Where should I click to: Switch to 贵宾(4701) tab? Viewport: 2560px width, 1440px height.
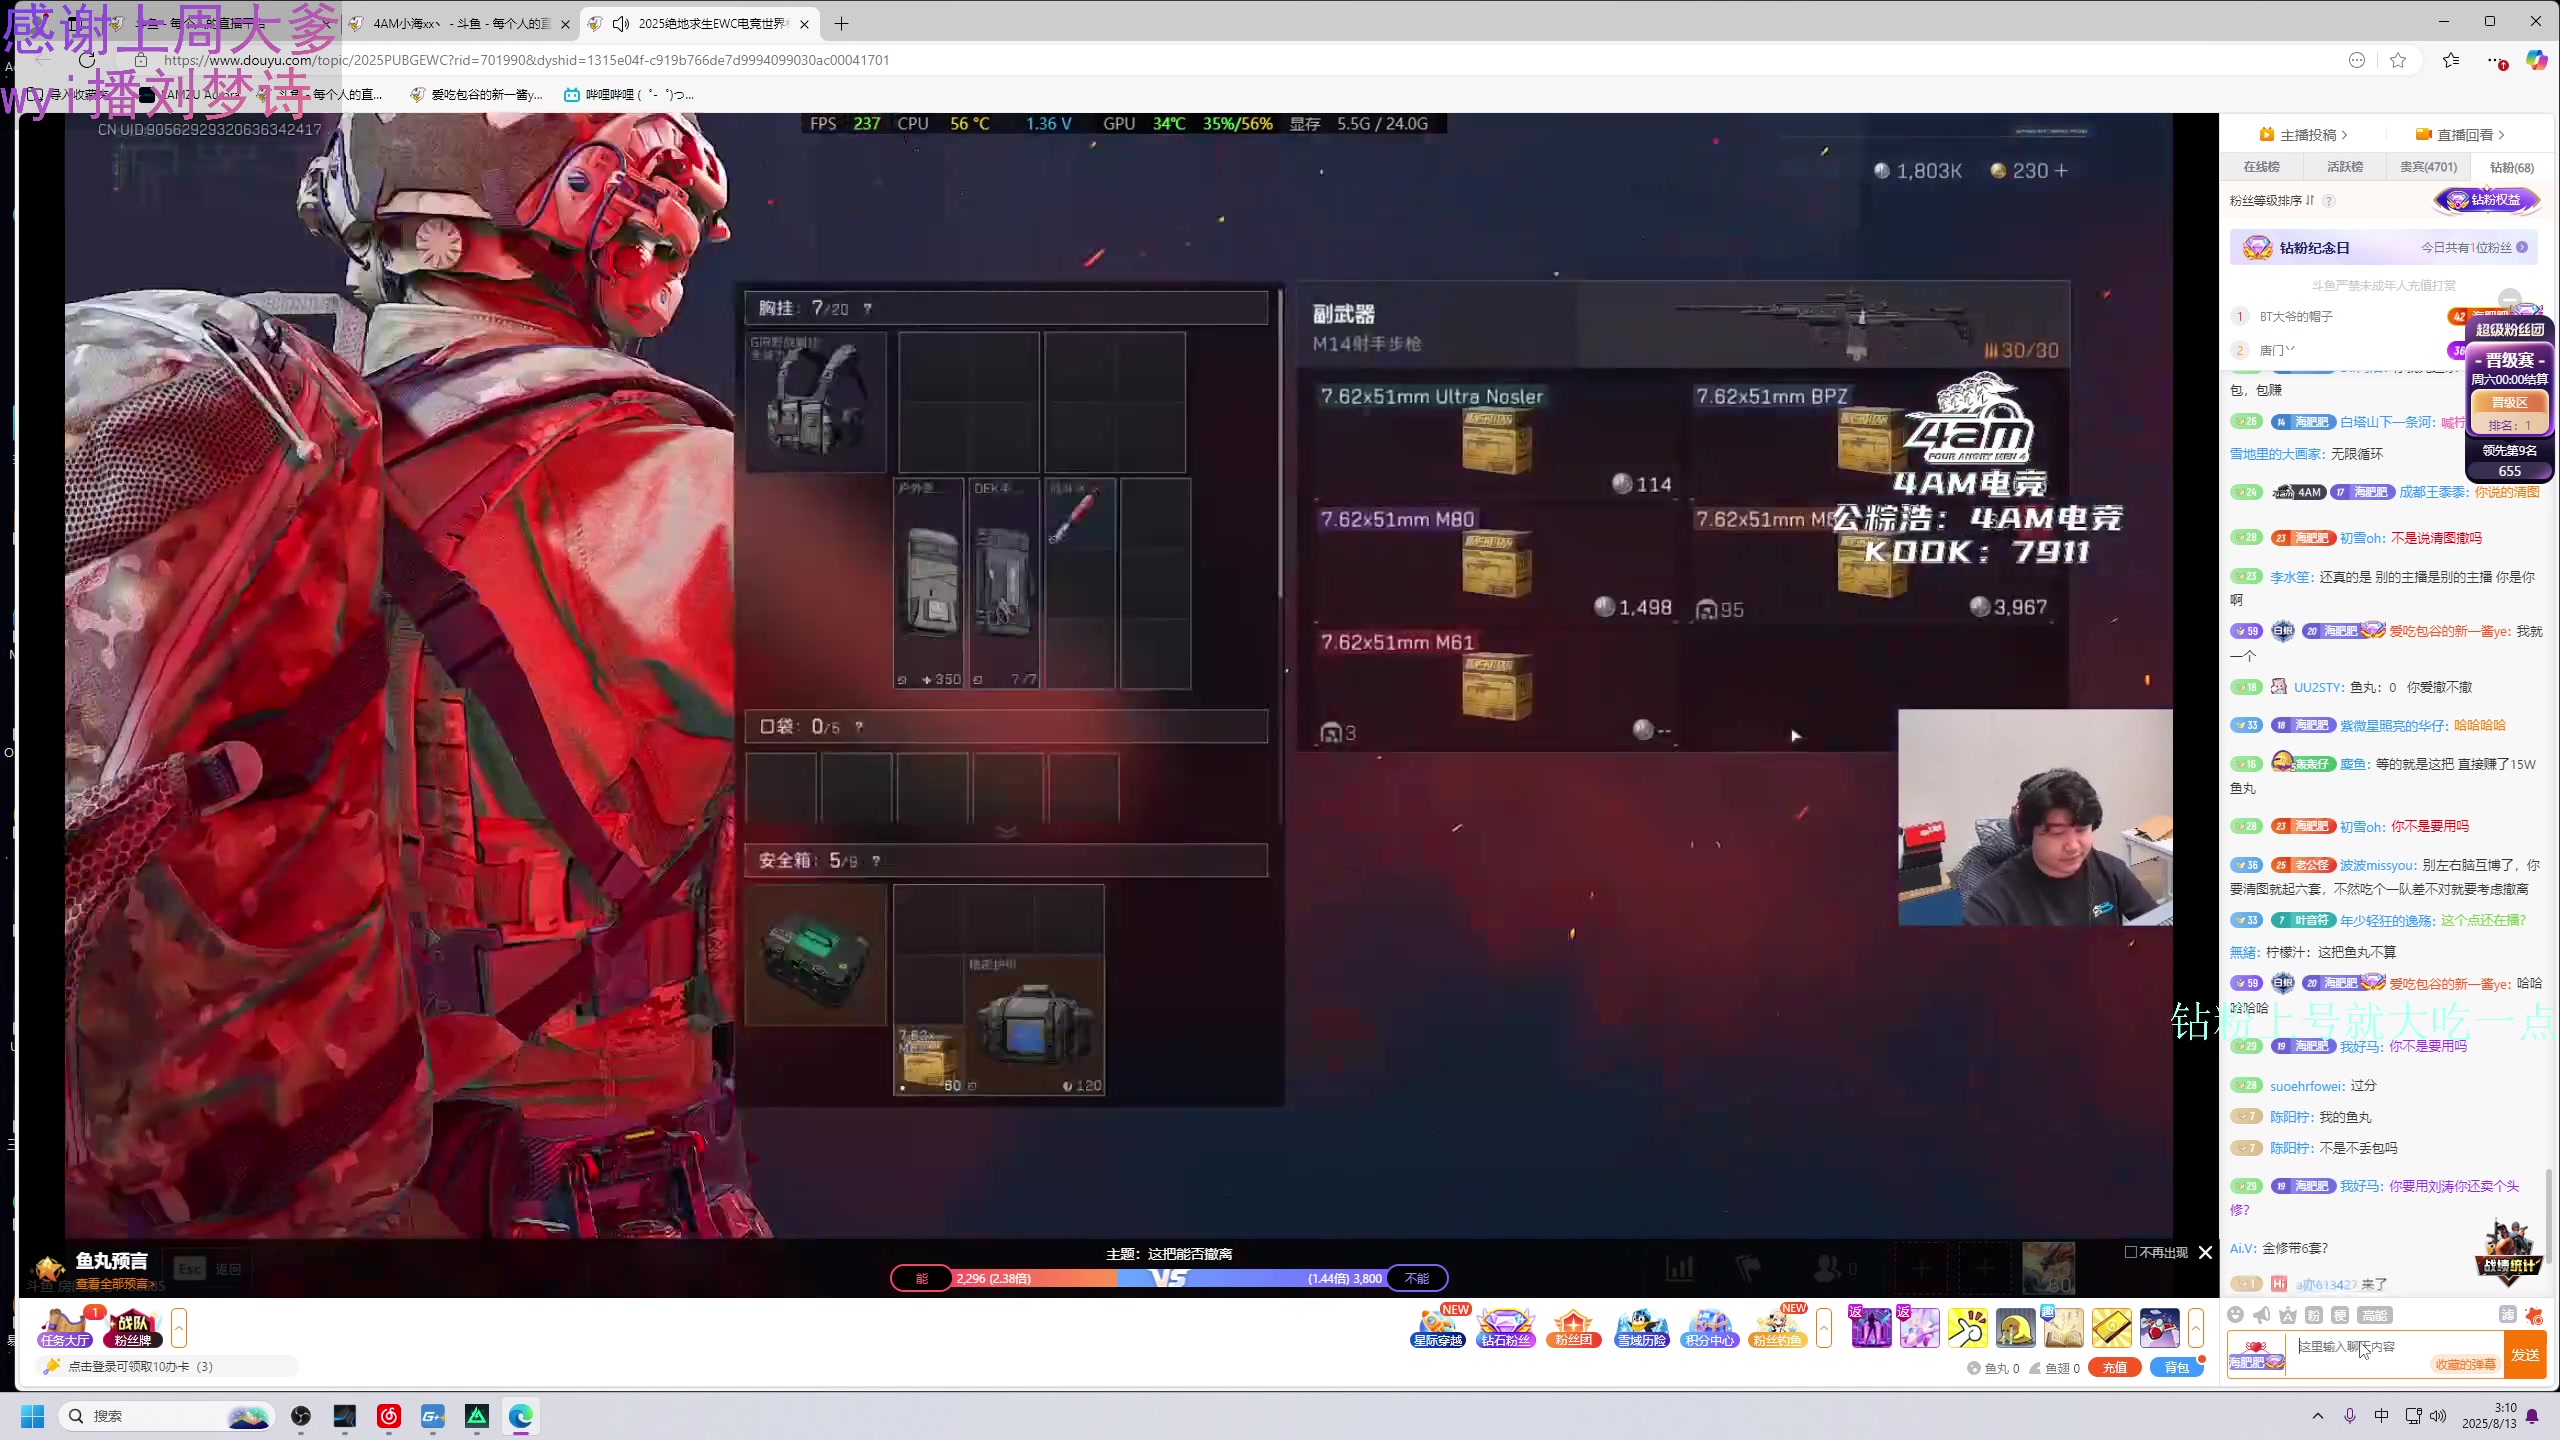[2429, 167]
